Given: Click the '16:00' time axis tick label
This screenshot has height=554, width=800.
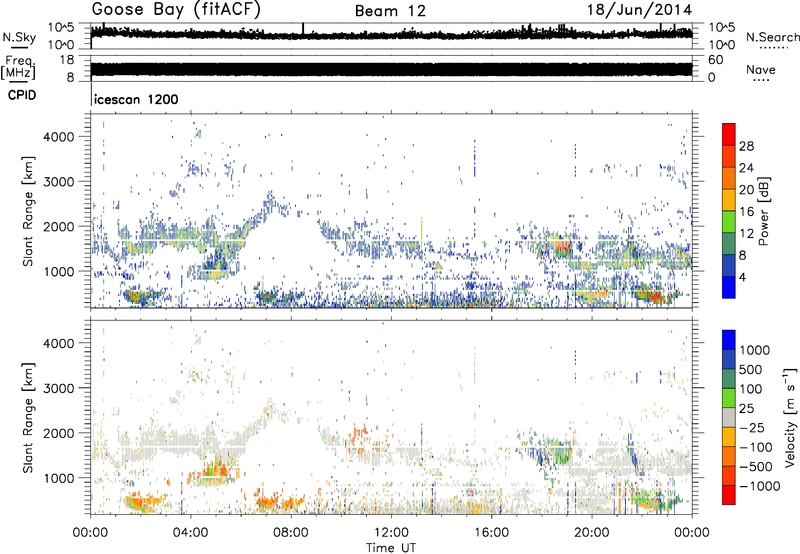Looking at the screenshot, I should (491, 533).
